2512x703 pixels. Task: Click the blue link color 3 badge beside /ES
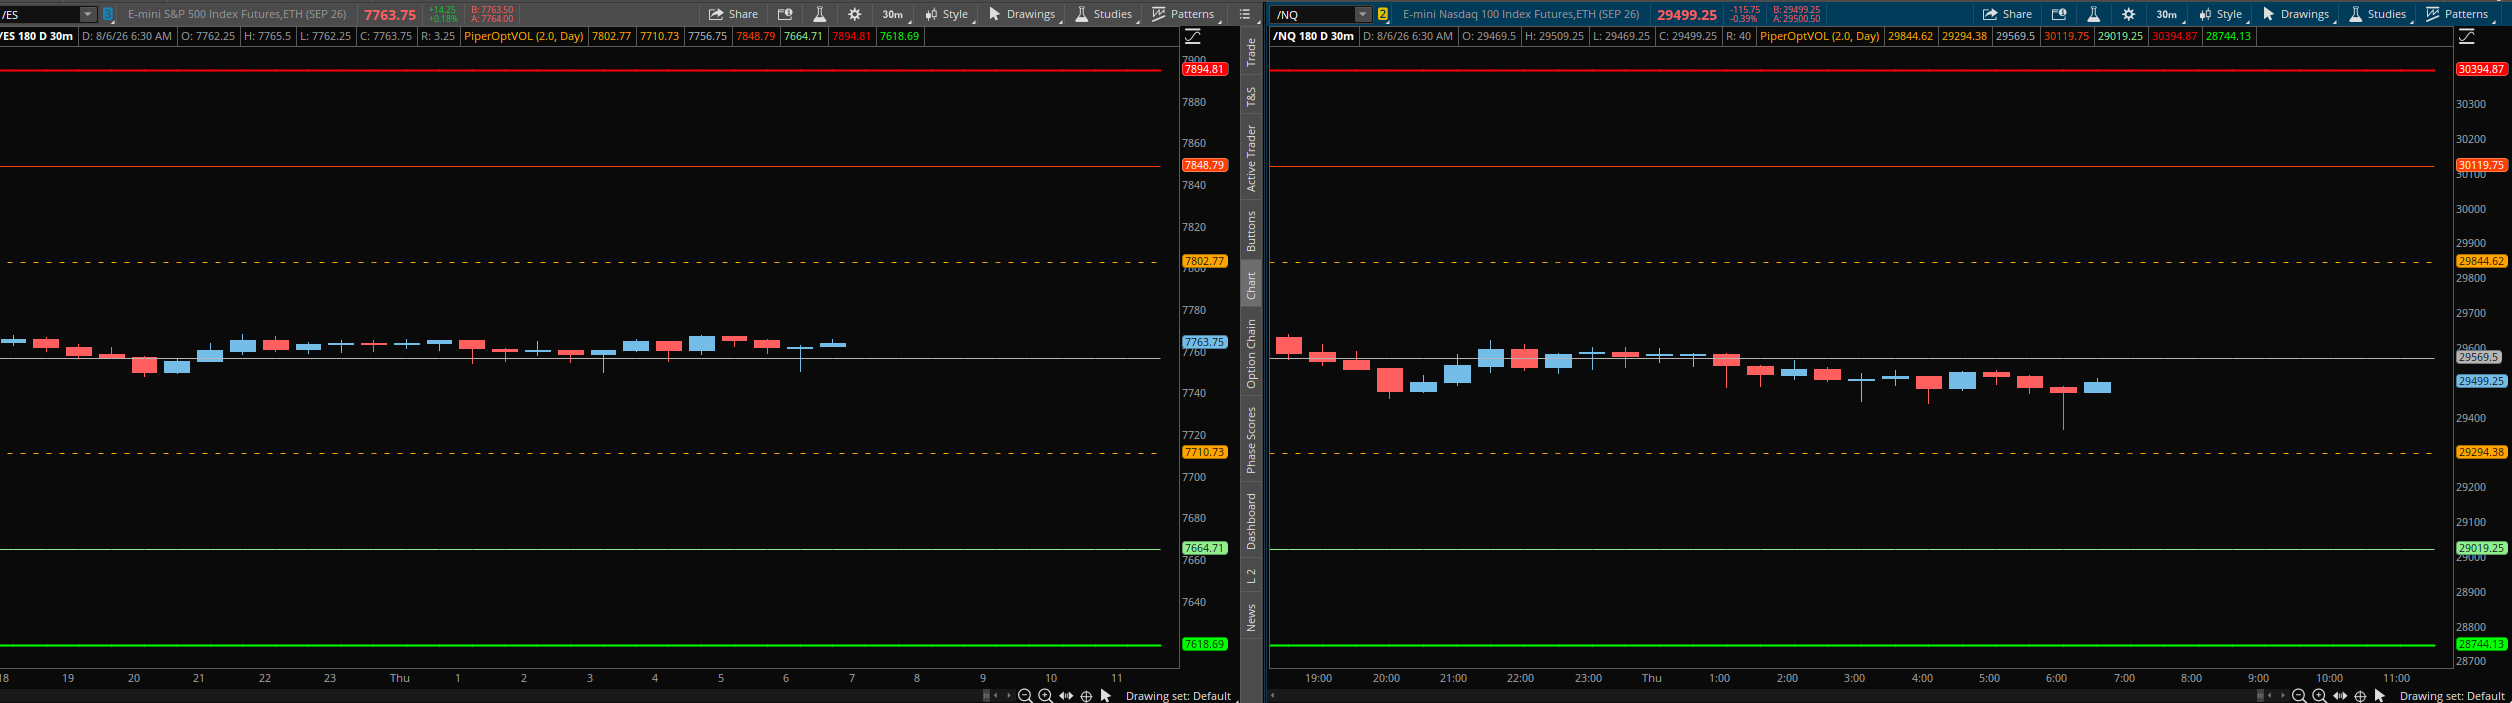point(108,14)
